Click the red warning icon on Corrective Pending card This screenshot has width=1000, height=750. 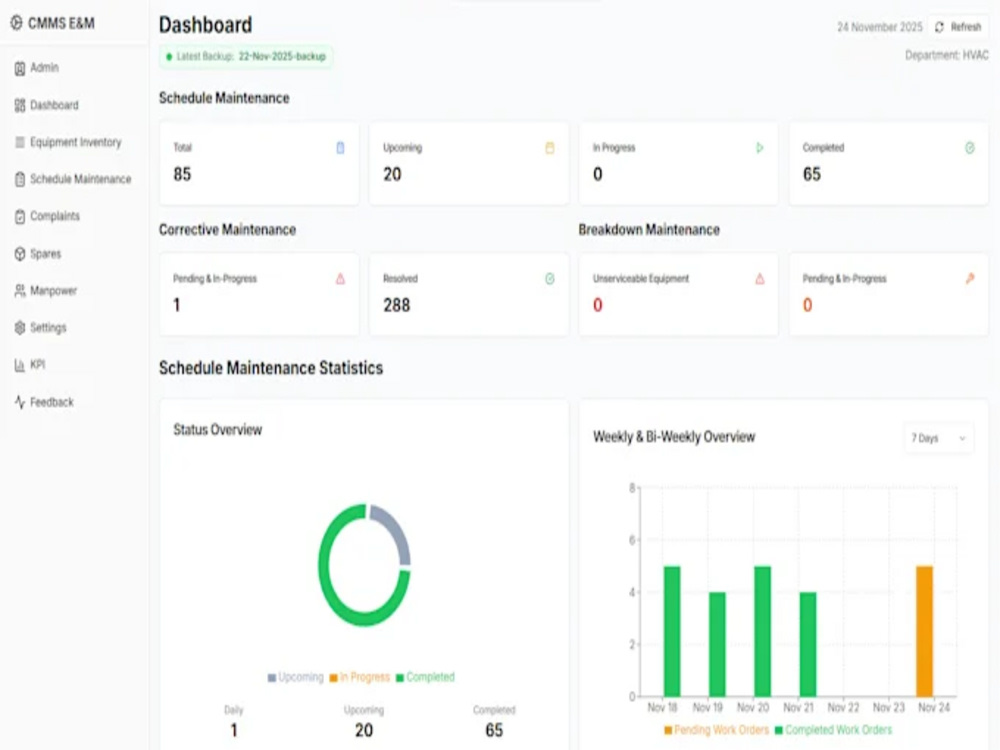click(x=340, y=279)
